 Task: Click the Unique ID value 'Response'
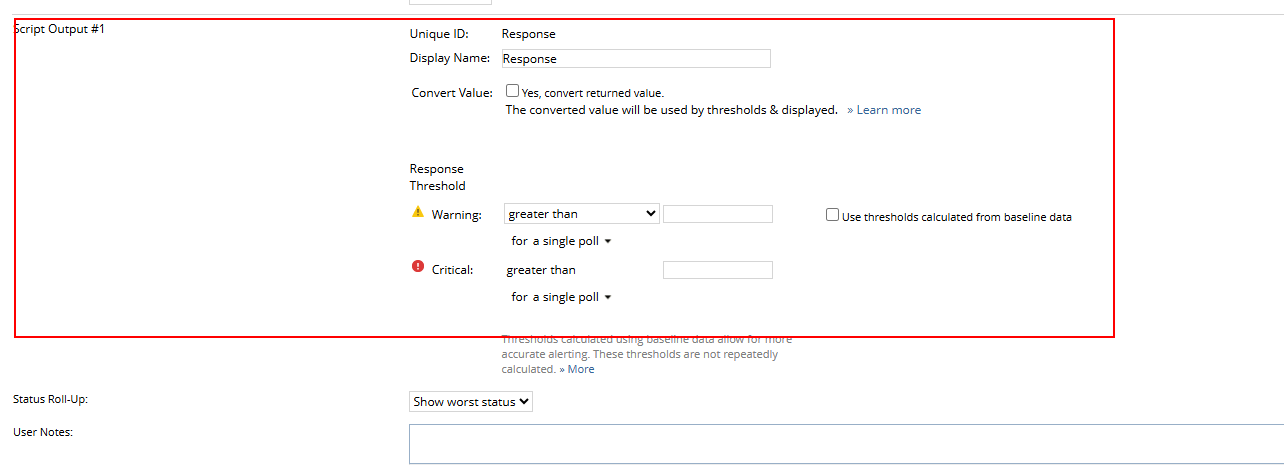tap(529, 34)
